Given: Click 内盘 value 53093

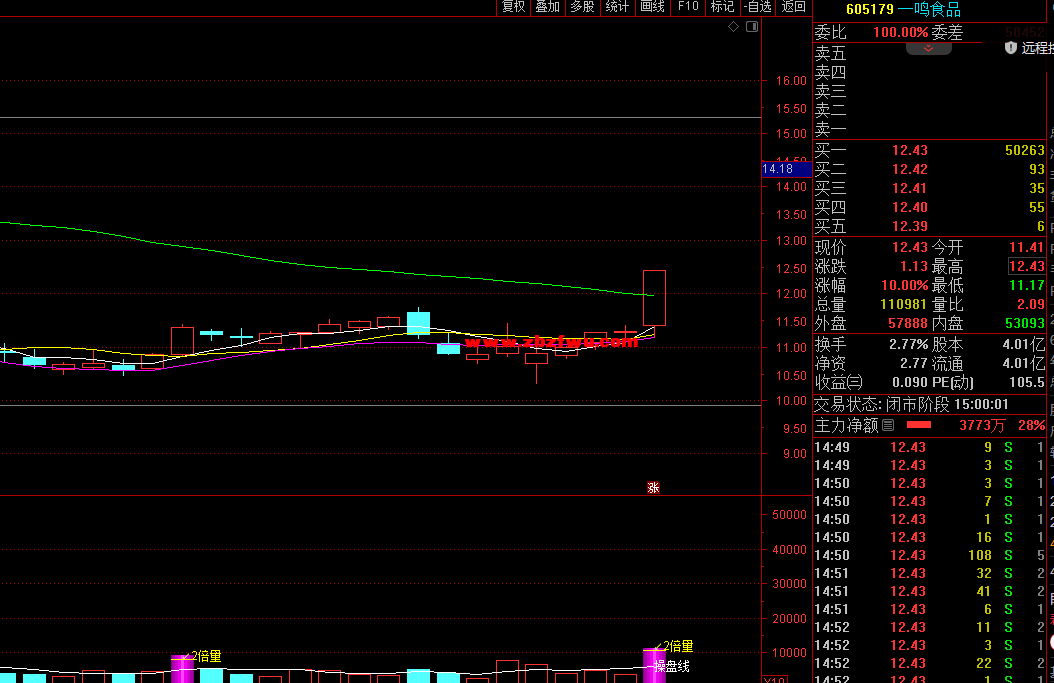Looking at the screenshot, I should pos(1024,323).
